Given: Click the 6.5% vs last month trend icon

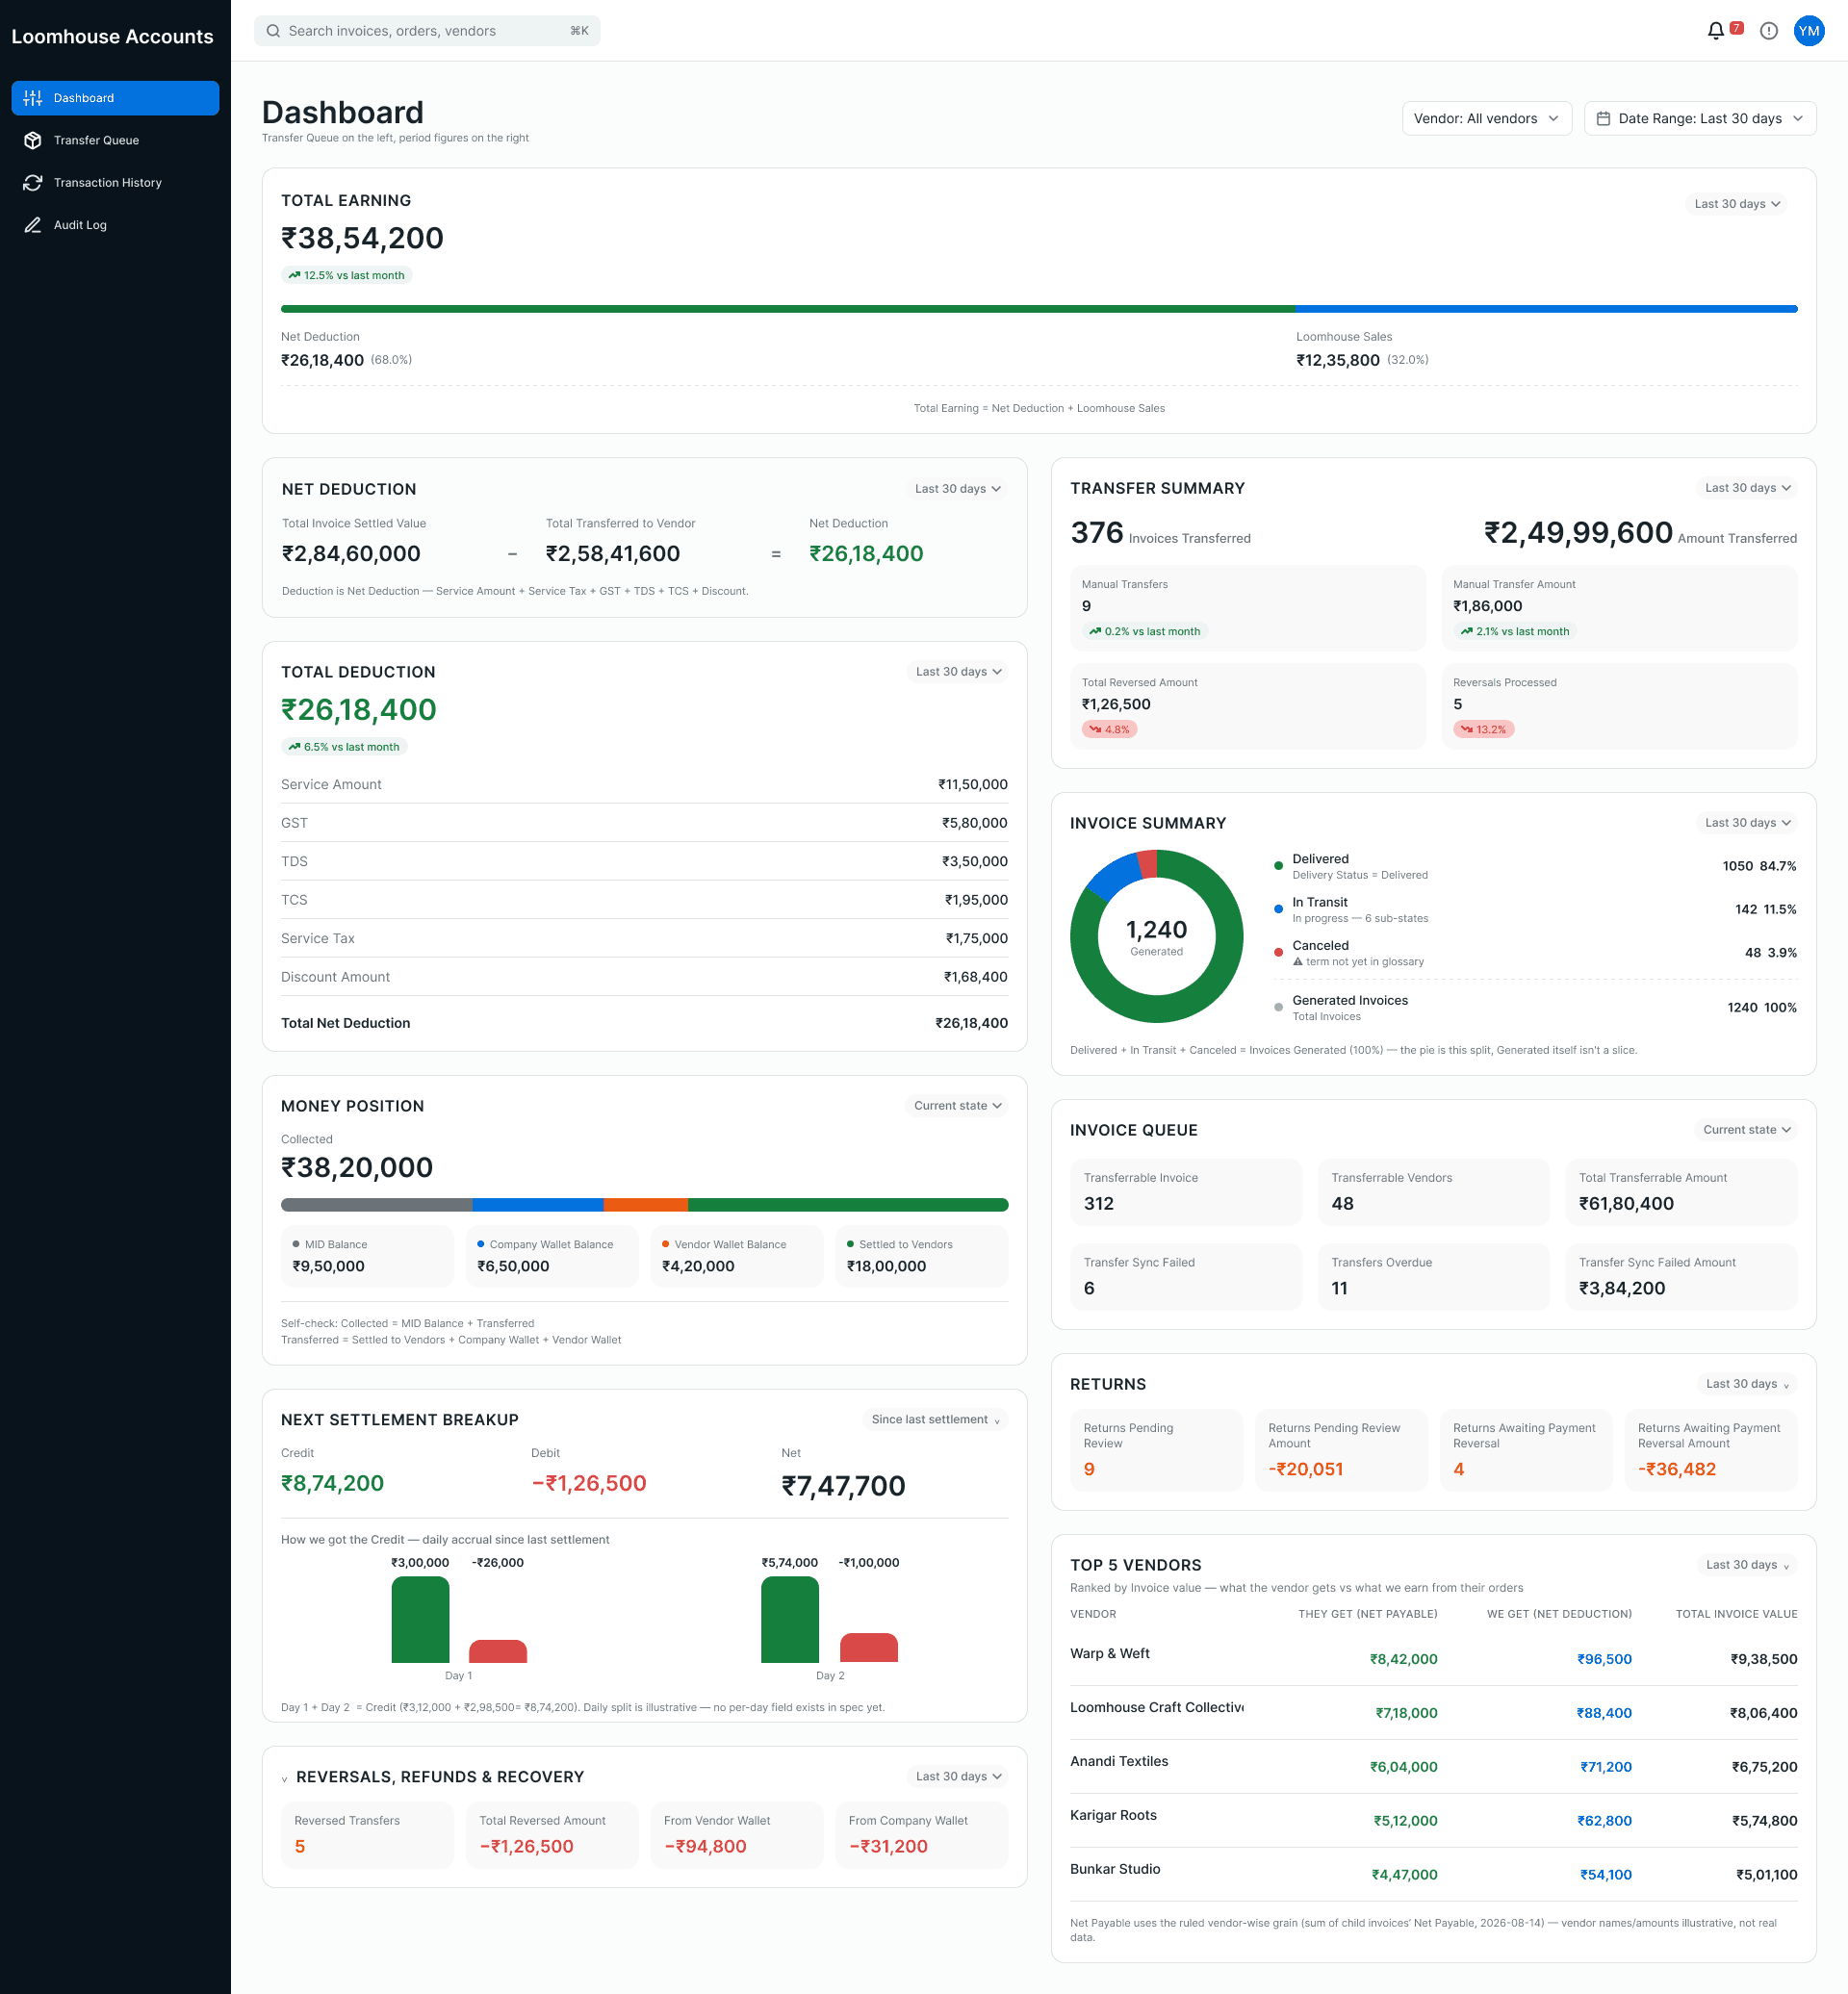Looking at the screenshot, I should click(x=294, y=747).
